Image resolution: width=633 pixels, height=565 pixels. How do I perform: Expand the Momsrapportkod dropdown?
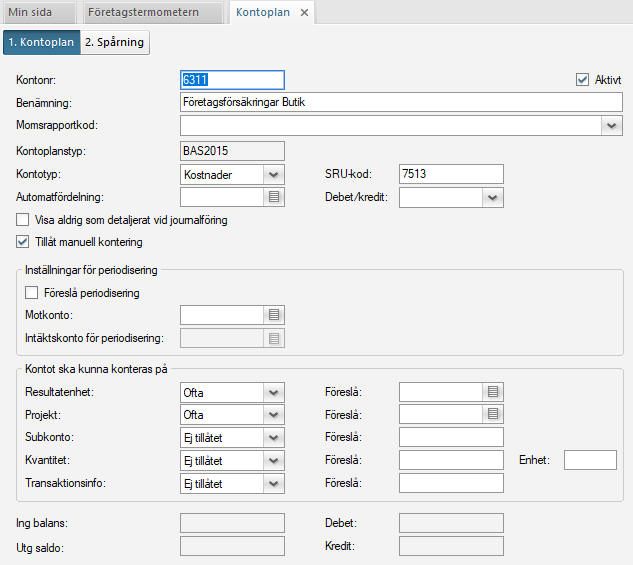[612, 126]
